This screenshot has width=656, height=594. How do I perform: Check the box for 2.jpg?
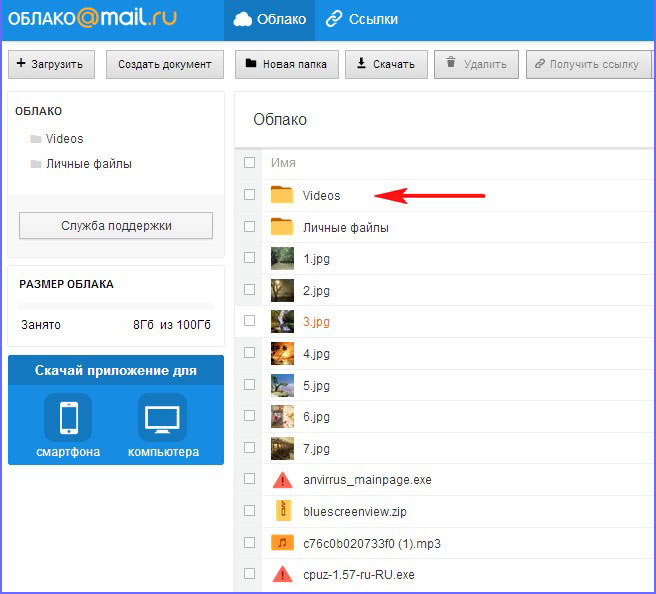(249, 289)
